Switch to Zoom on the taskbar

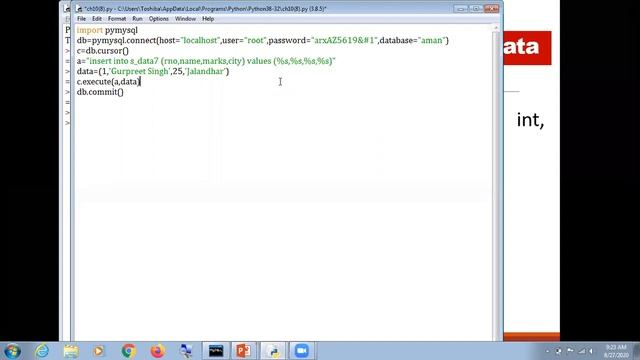tap(302, 351)
